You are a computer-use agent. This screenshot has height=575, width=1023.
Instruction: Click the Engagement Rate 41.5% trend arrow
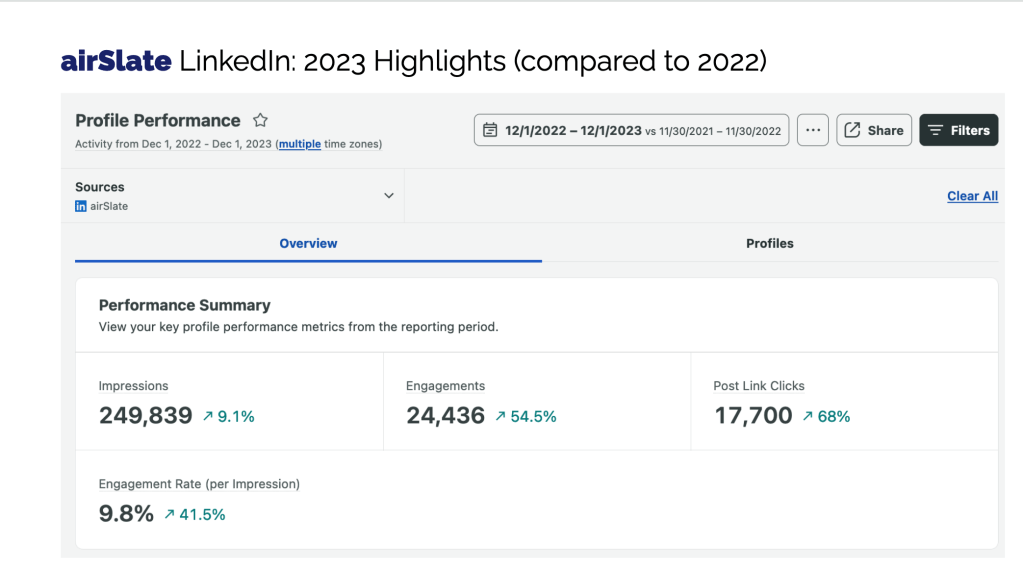pyautogui.click(x=170, y=515)
